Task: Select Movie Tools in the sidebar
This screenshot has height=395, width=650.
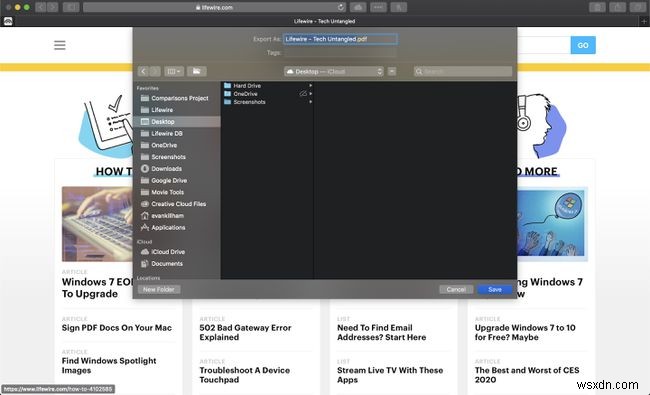Action: (177, 192)
